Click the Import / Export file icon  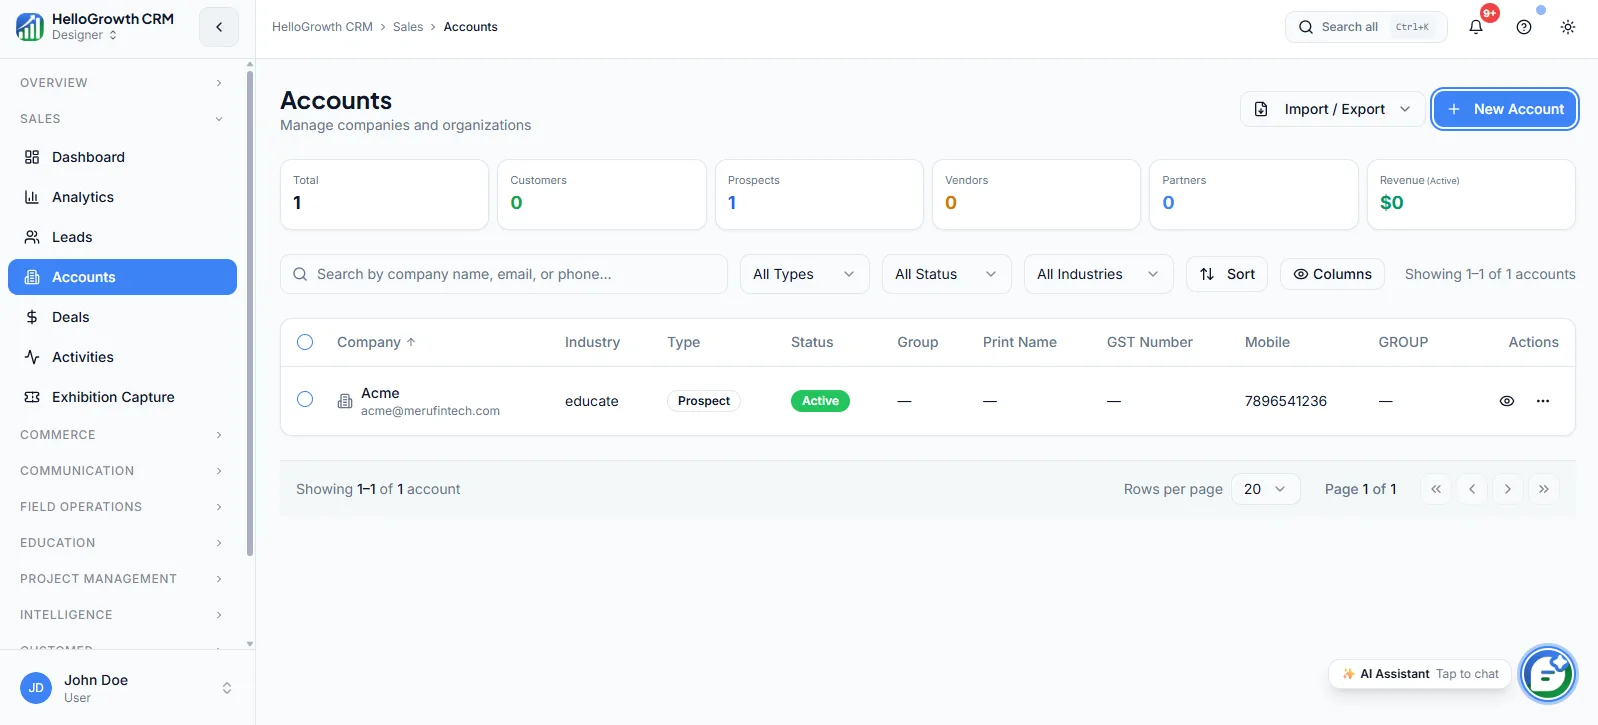tap(1261, 109)
